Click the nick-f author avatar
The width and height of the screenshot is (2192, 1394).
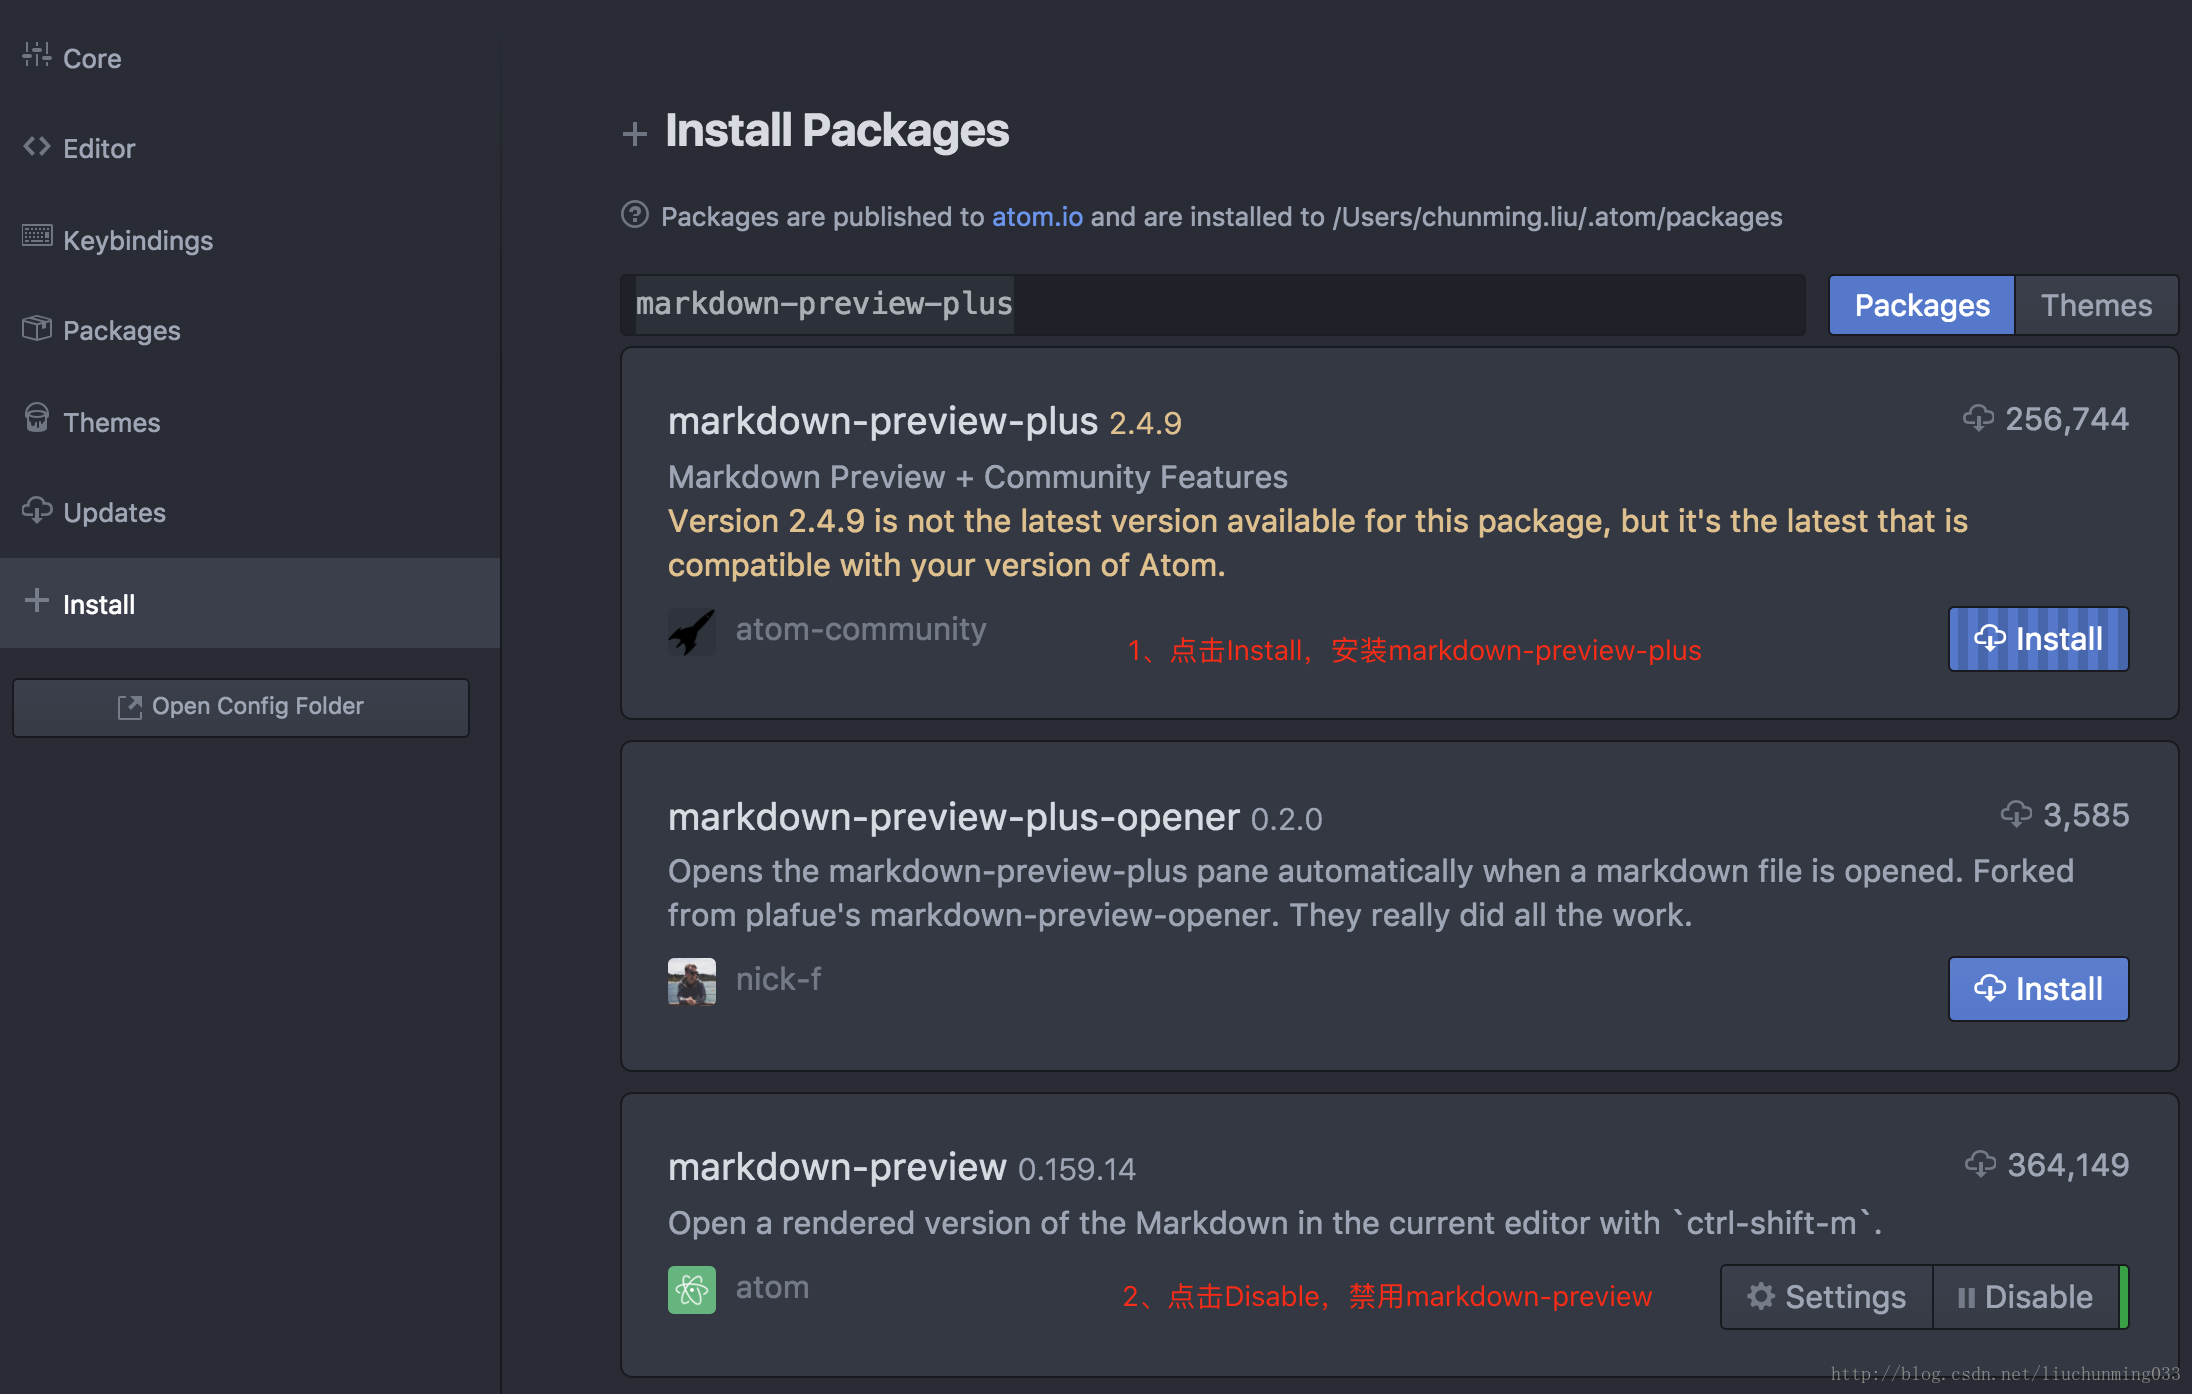pyautogui.click(x=692, y=982)
